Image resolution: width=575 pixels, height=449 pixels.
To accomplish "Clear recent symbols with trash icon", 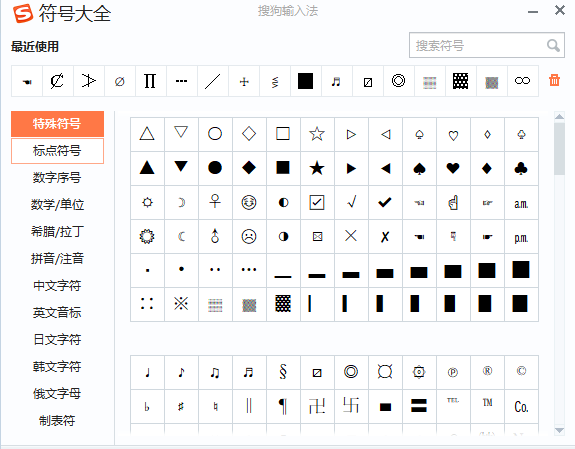I will tap(554, 80).
